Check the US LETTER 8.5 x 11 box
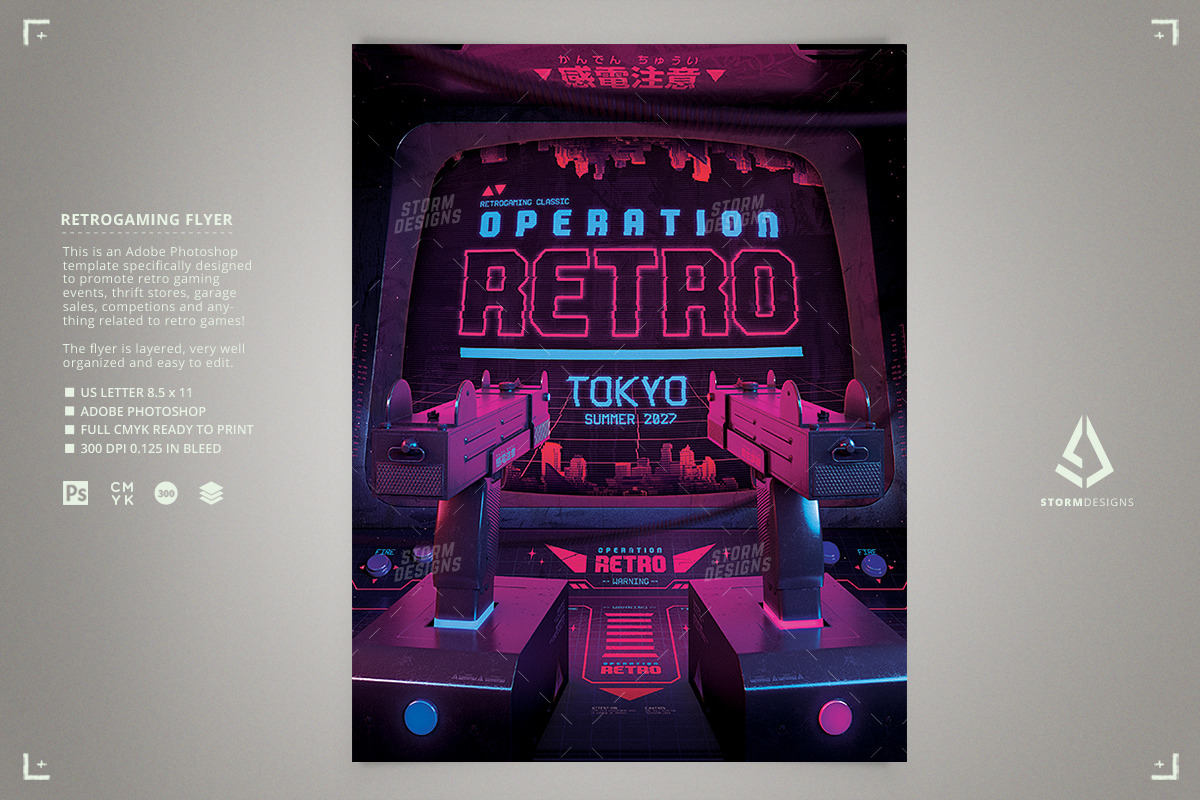 [68, 393]
